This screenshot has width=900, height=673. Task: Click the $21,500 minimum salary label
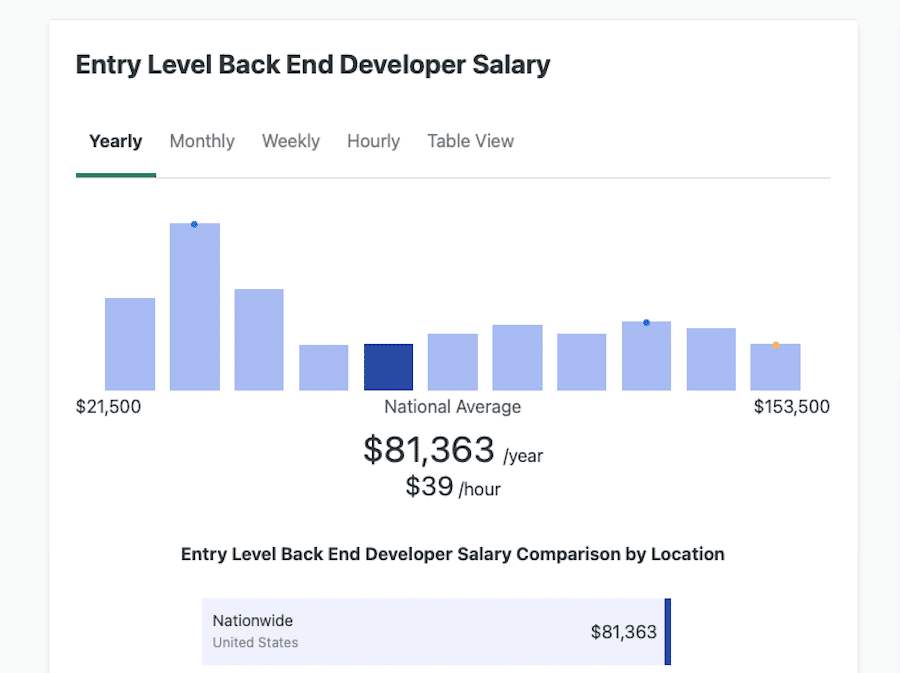(110, 406)
